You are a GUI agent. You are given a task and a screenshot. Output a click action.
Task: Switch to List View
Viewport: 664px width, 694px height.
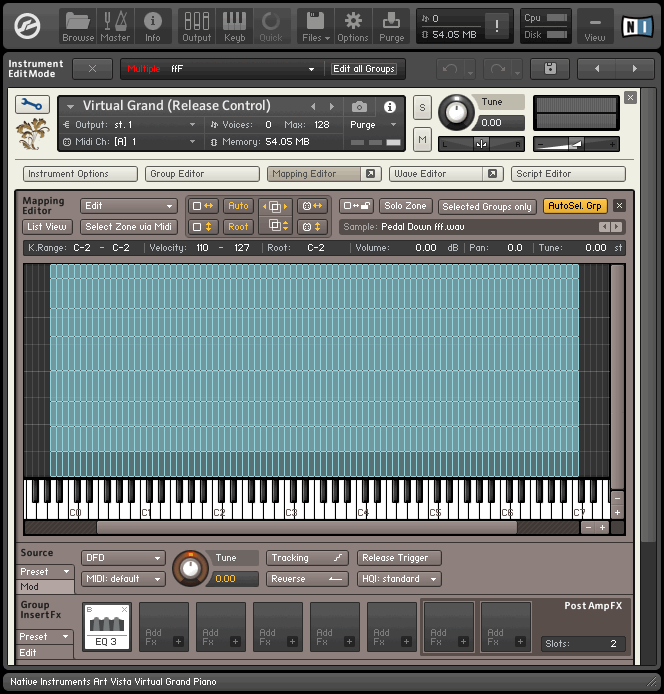click(x=47, y=227)
